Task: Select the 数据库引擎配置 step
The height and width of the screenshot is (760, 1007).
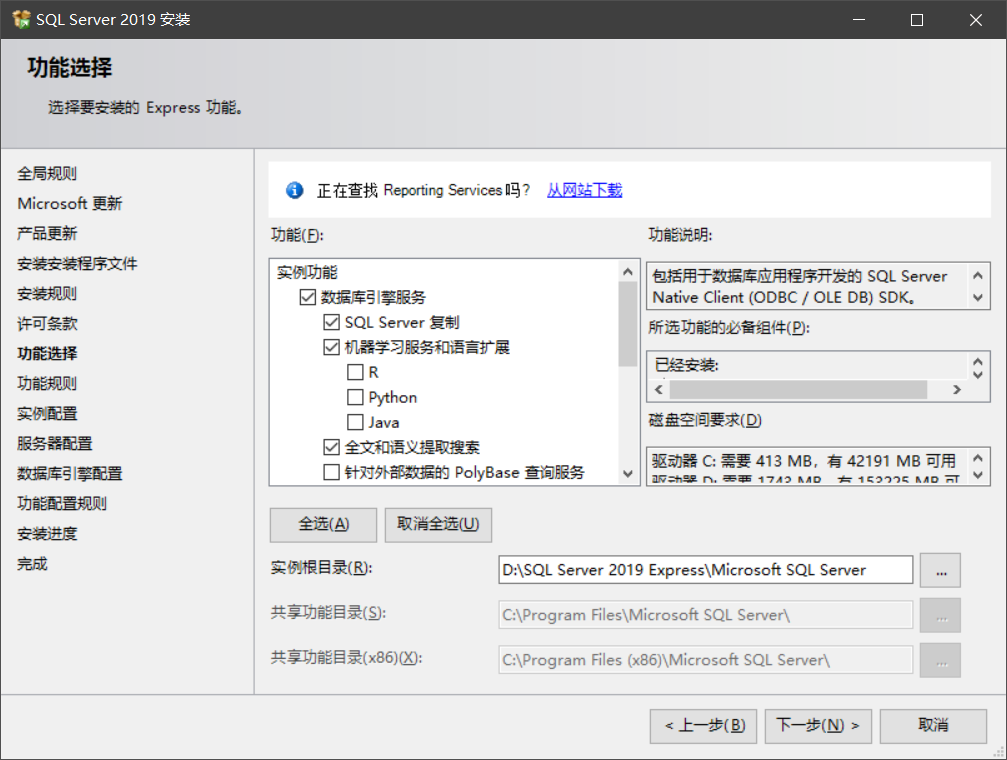Action: point(69,473)
